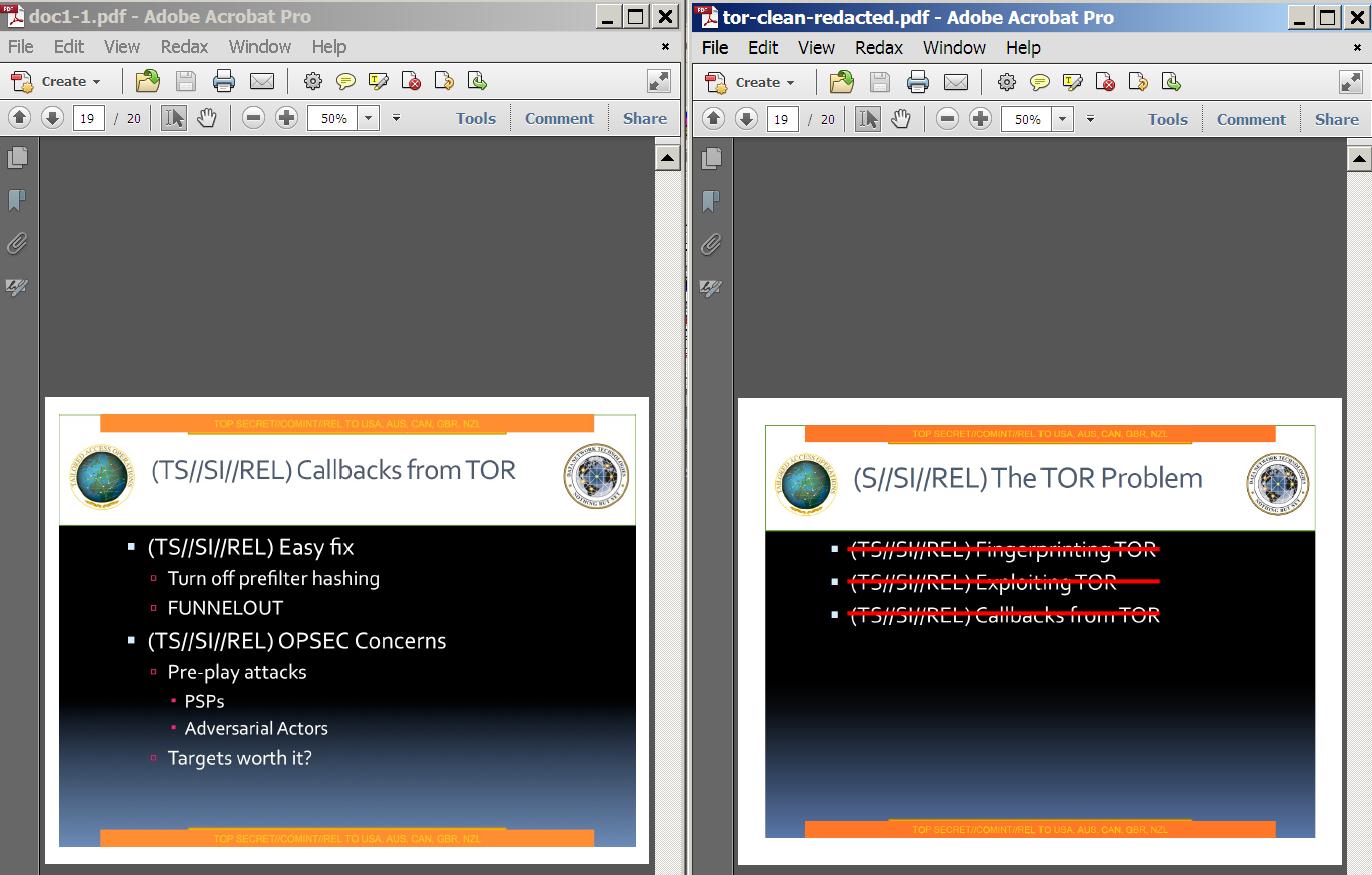Open Comment pane in tor-clean-redacted.pdf window
Viewport: 1372px width, 875px height.
1251,119
